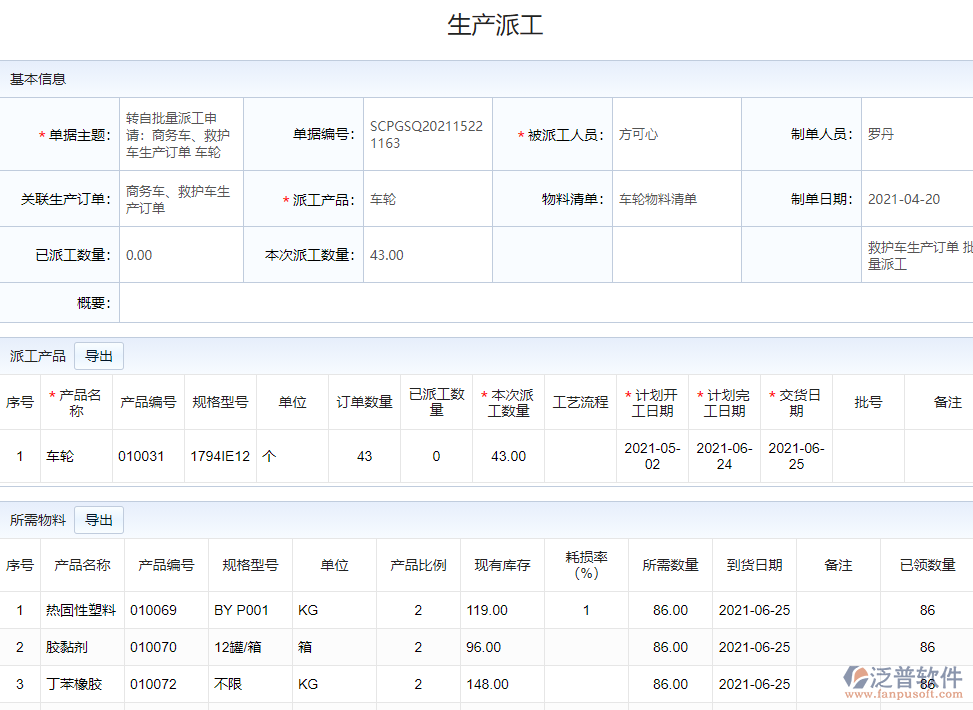This screenshot has width=973, height=710.
Task: Open the 关联生产订单 field
Action: click(180, 199)
